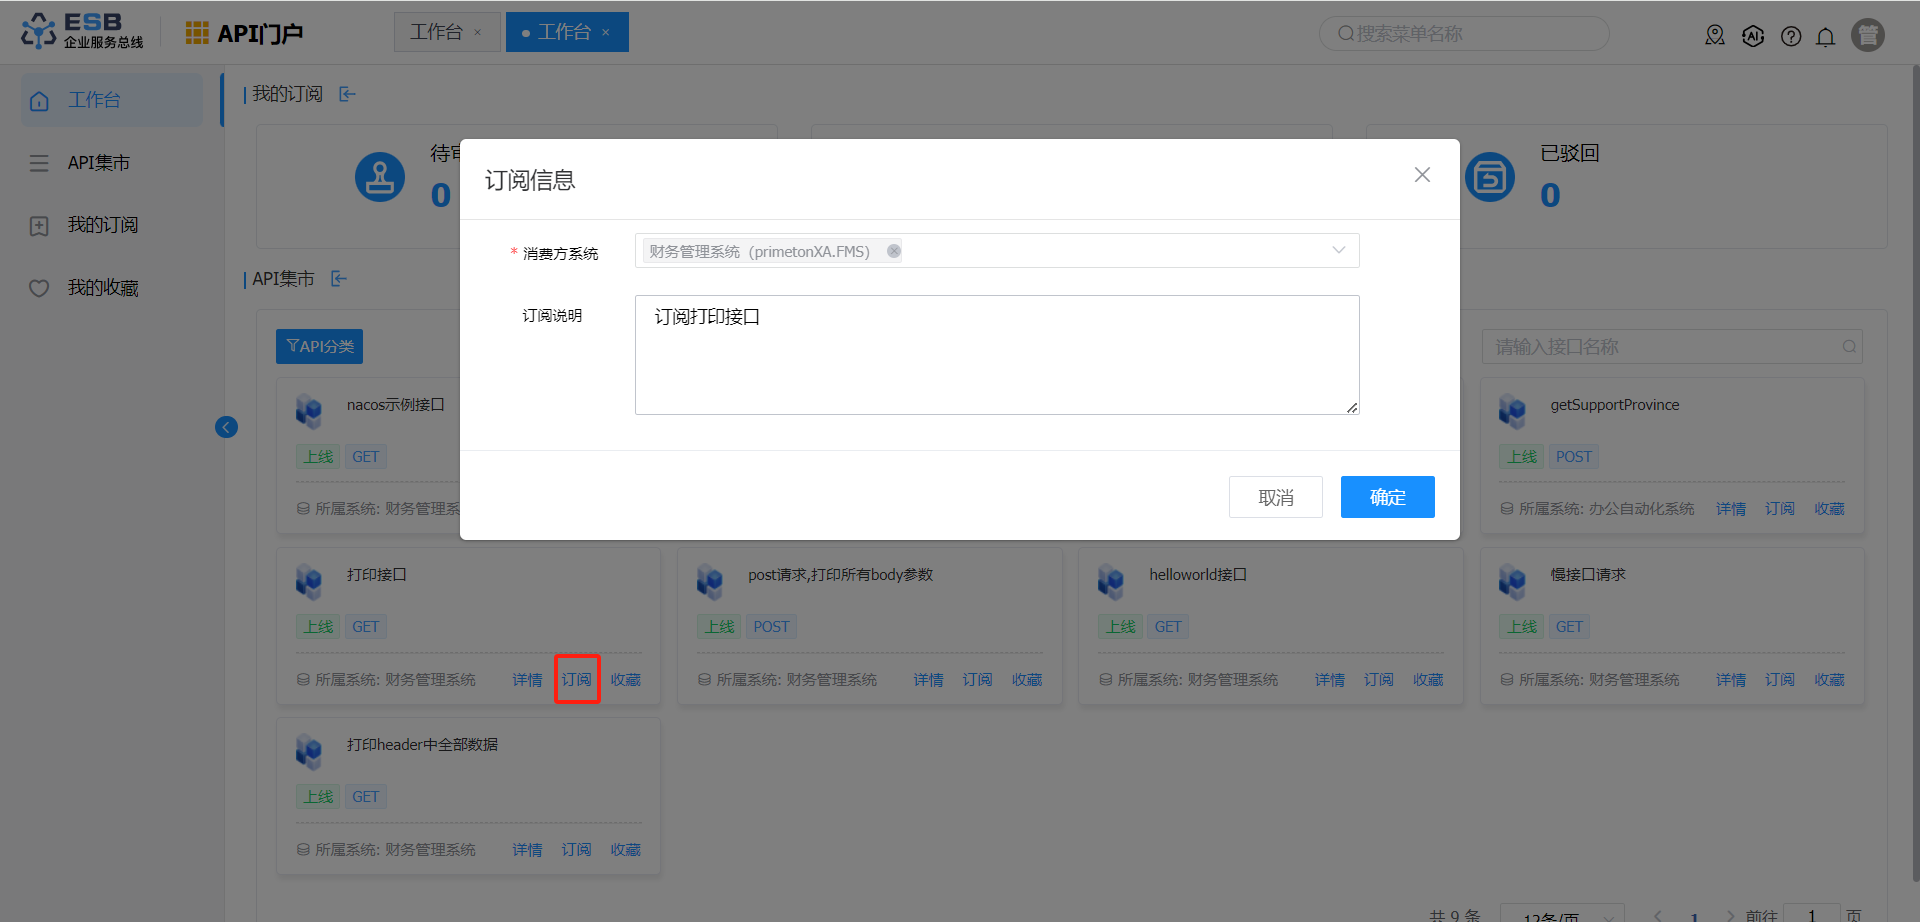Open the help question mark icon

pos(1791,37)
